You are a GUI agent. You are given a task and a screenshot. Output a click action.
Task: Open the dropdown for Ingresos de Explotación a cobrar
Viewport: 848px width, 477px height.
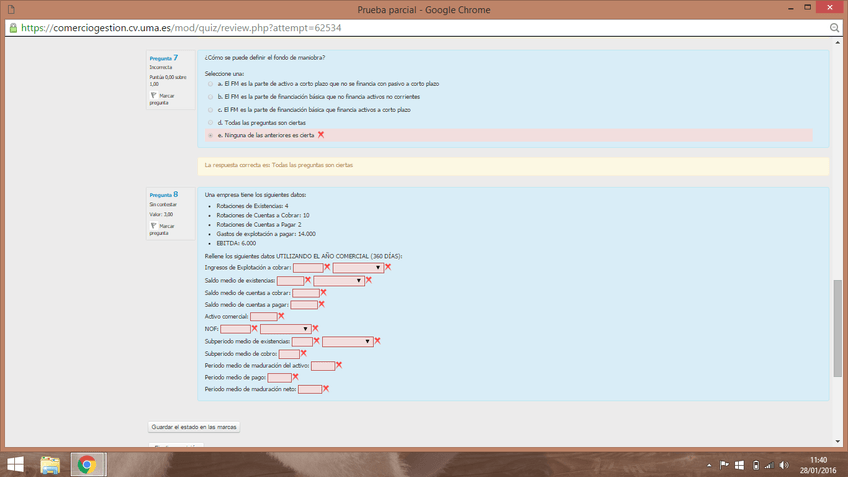[358, 268]
